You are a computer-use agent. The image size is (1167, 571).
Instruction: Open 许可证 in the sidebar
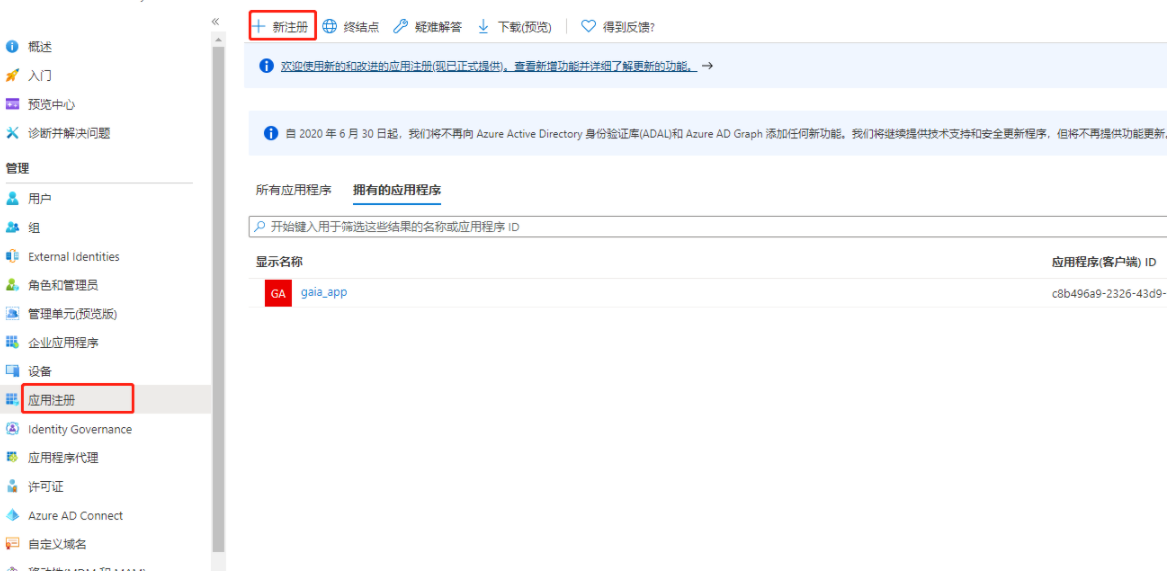[45, 486]
